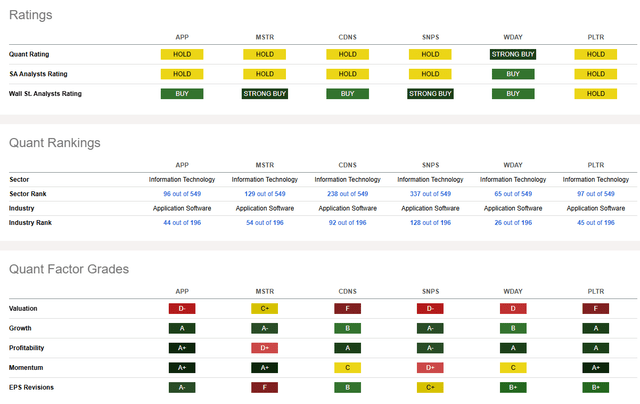Click SNPS's STRONG BUY Wall St. Analysts badge

(431, 94)
